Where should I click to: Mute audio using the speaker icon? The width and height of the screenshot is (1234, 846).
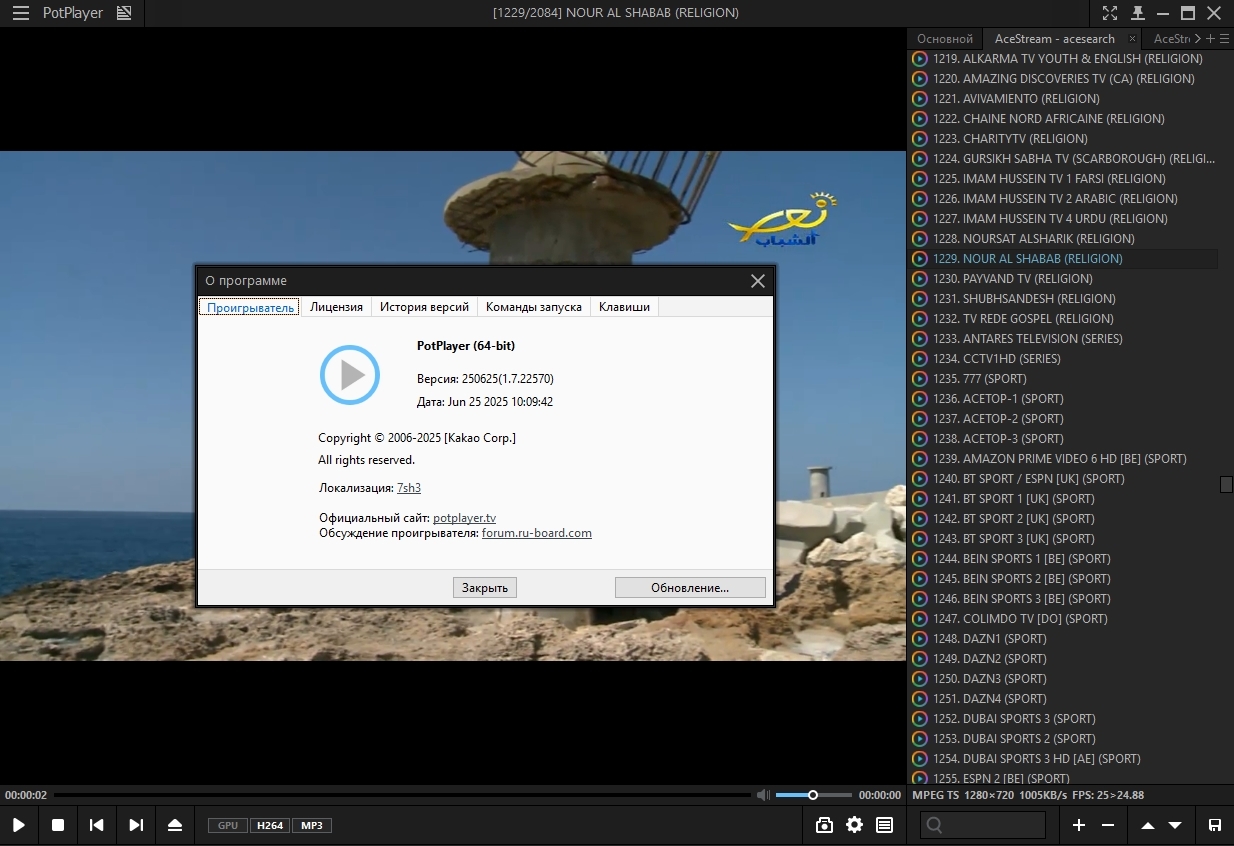763,795
